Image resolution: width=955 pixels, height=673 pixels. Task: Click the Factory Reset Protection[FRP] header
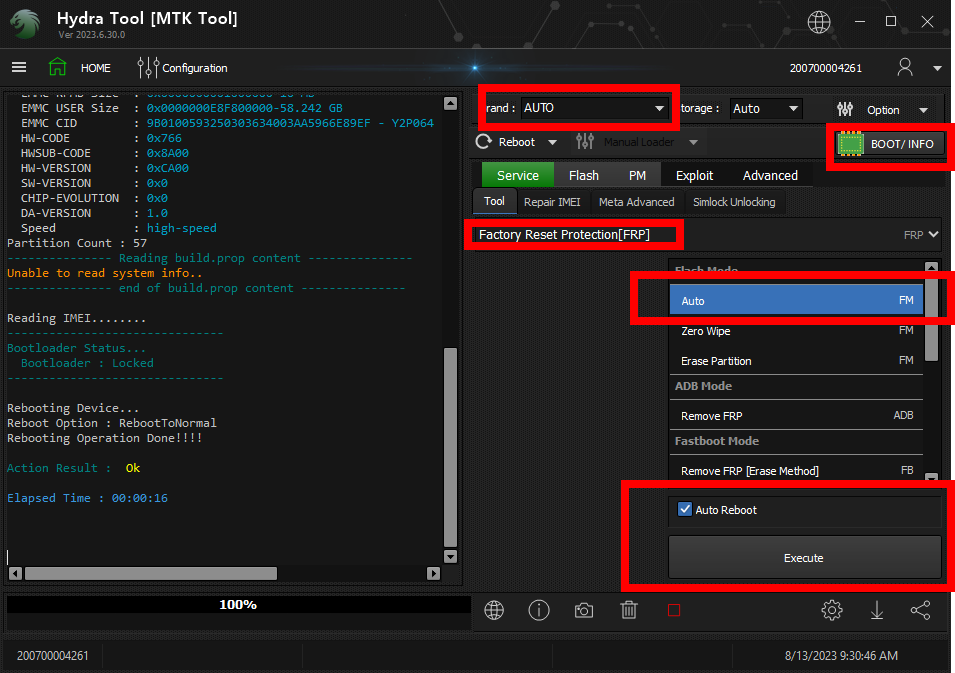tap(564, 234)
